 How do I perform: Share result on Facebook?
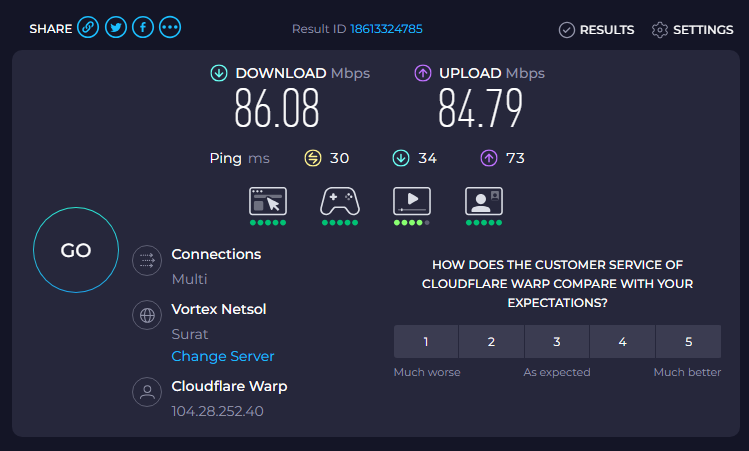pos(143,27)
